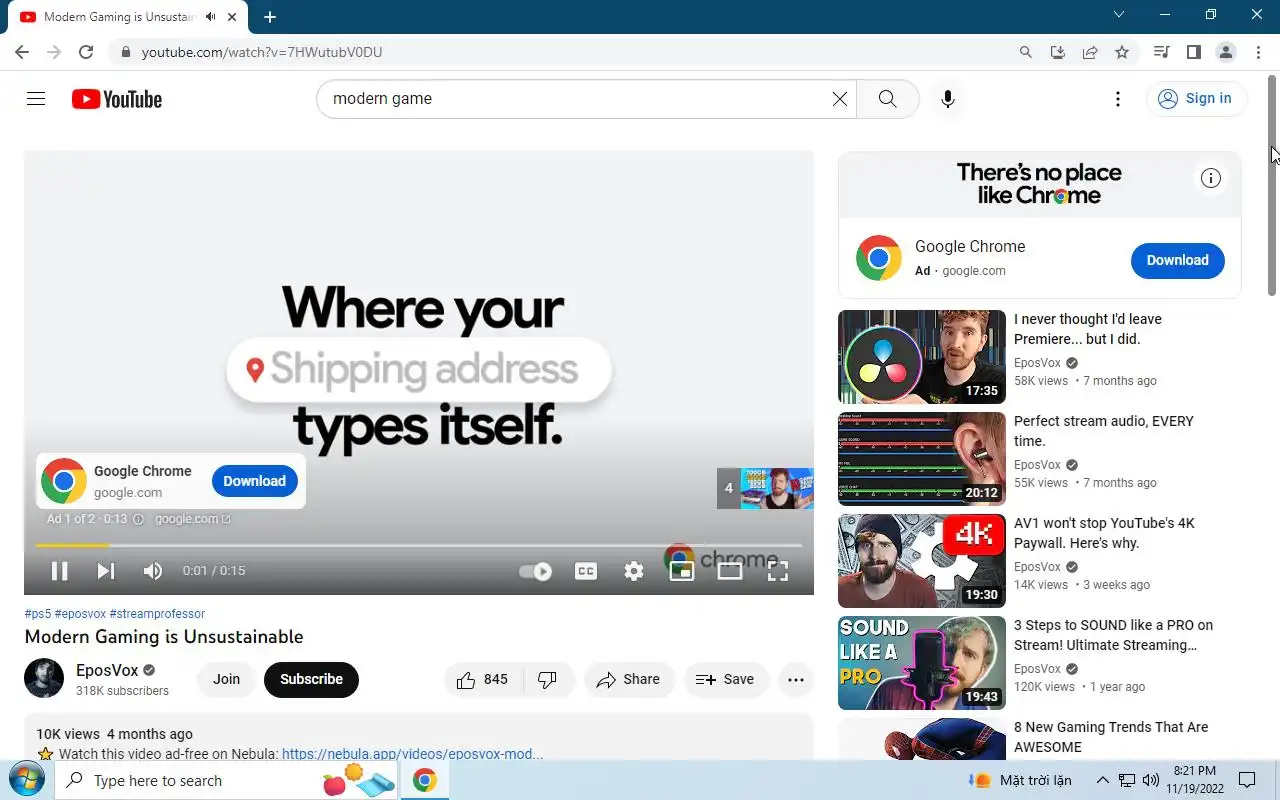Screen dimensions: 1280x800
Task: Open the nebula.app description link
Action: tap(412, 754)
